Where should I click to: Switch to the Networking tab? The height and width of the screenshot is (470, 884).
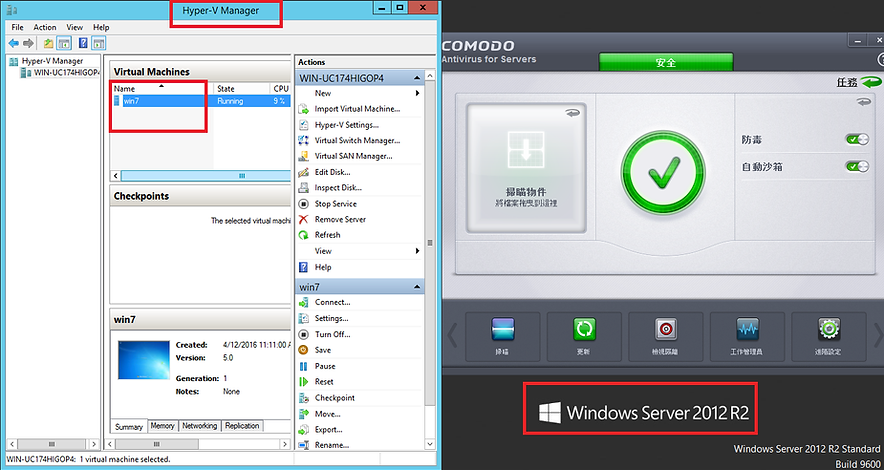200,426
